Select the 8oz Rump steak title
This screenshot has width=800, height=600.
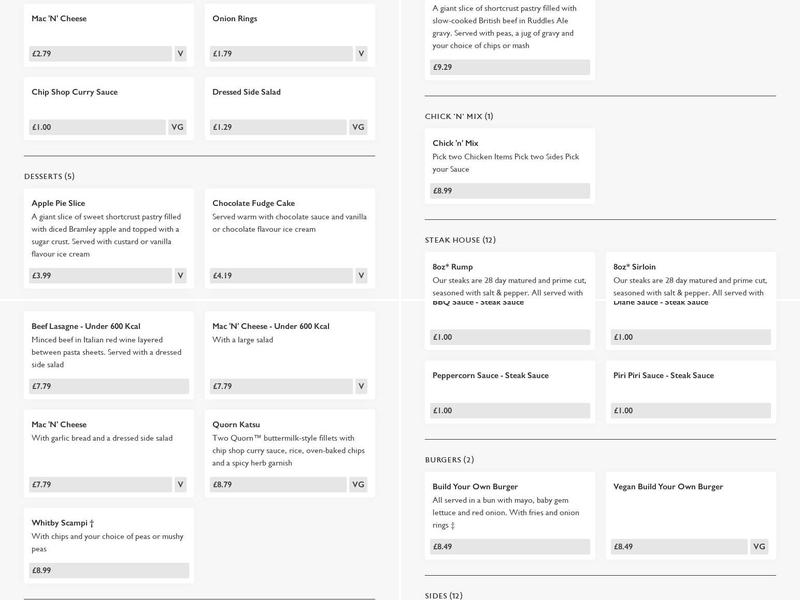tap(453, 267)
